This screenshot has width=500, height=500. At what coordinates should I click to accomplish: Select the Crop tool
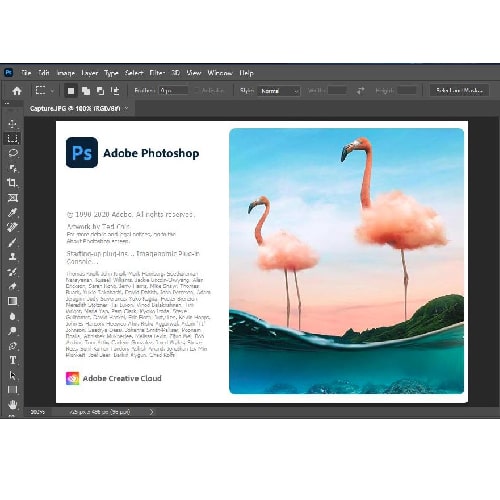click(x=13, y=183)
